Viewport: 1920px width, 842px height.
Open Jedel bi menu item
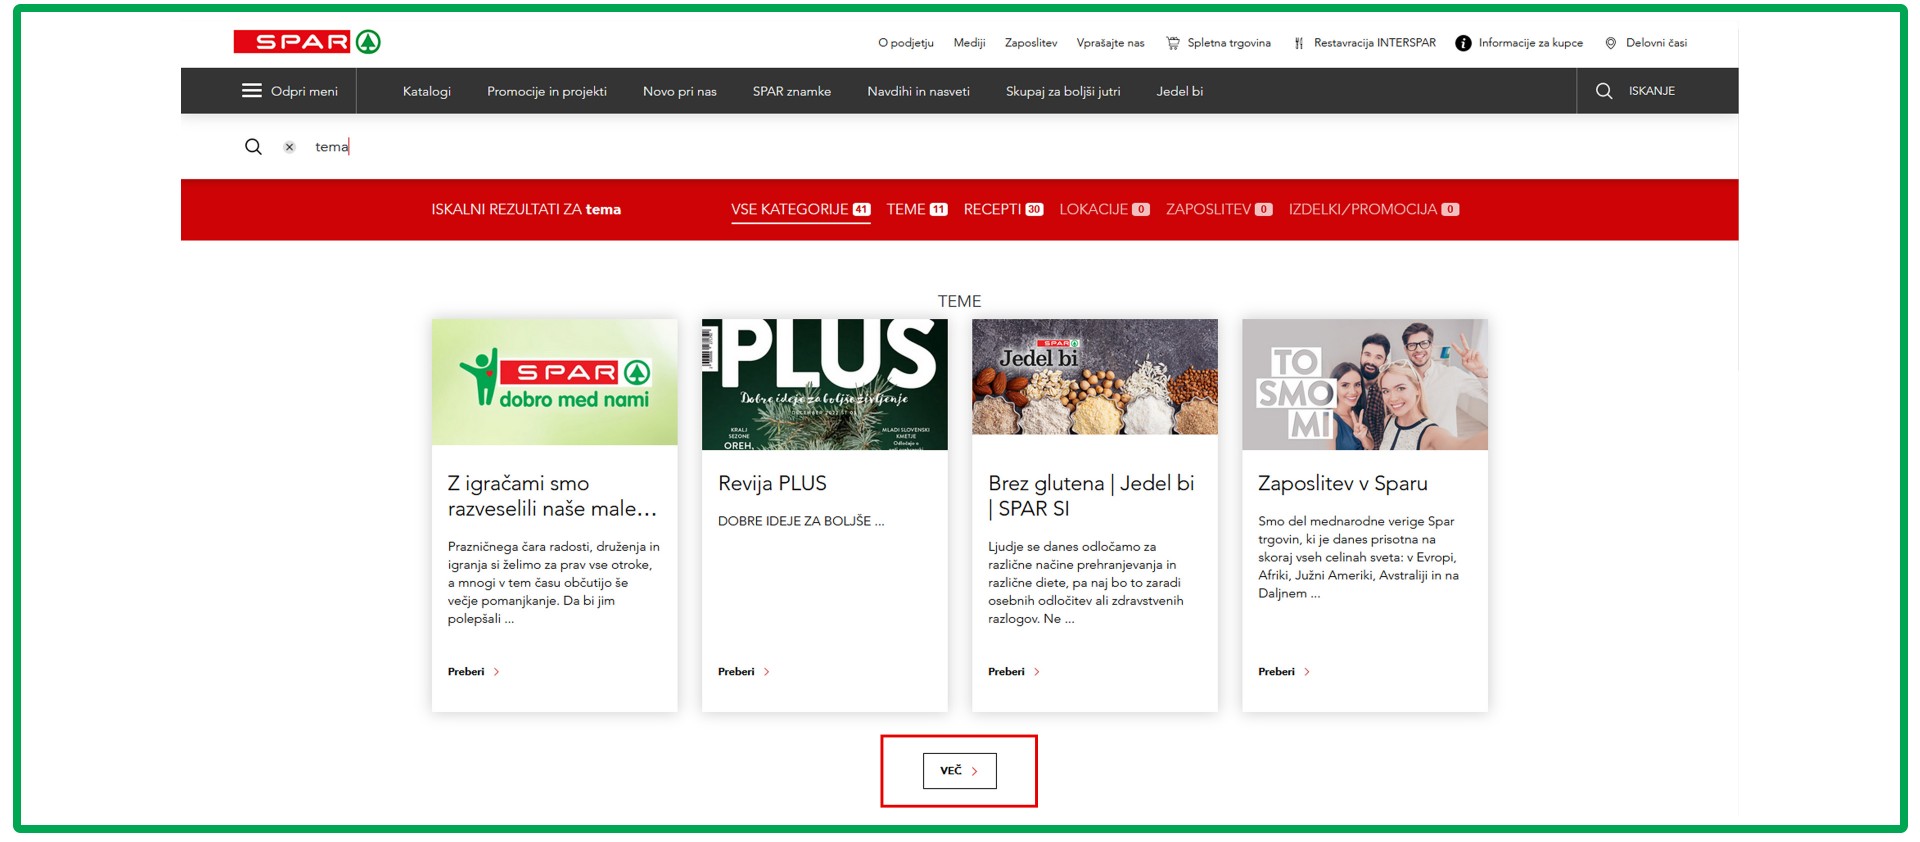pyautogui.click(x=1180, y=91)
